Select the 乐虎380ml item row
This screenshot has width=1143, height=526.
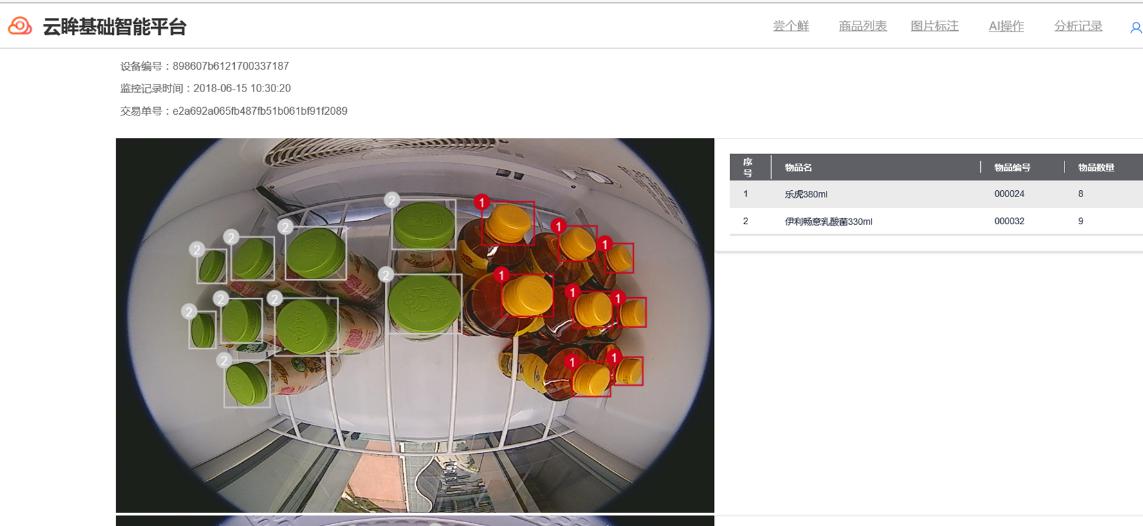coord(936,195)
